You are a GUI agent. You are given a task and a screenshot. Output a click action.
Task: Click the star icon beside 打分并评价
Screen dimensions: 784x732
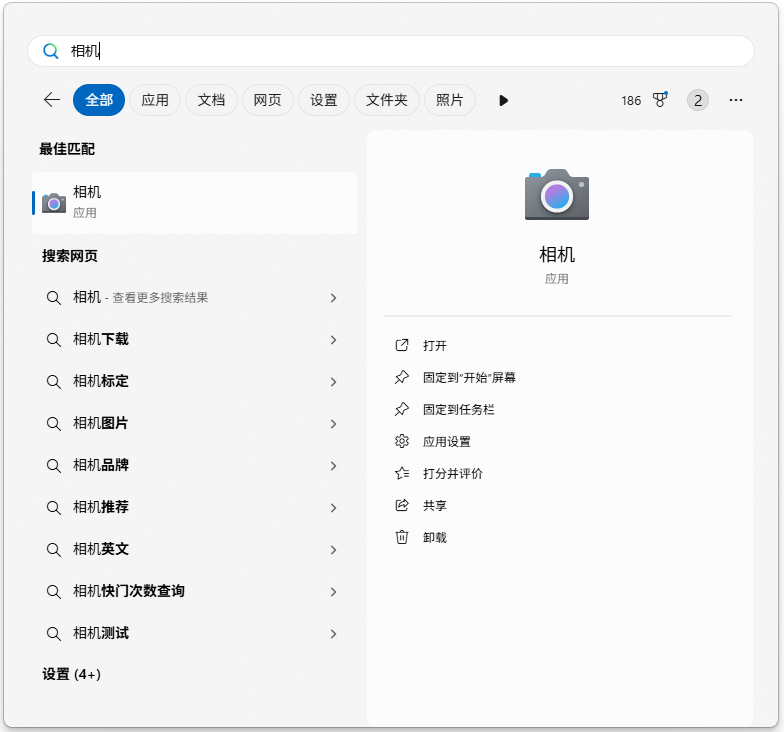click(402, 473)
